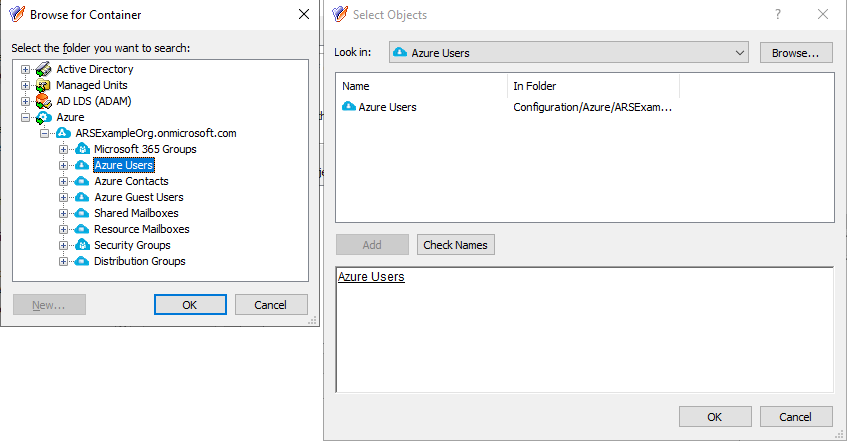The image size is (847, 441).
Task: Click the Select Objects title bar icon
Action: click(340, 14)
